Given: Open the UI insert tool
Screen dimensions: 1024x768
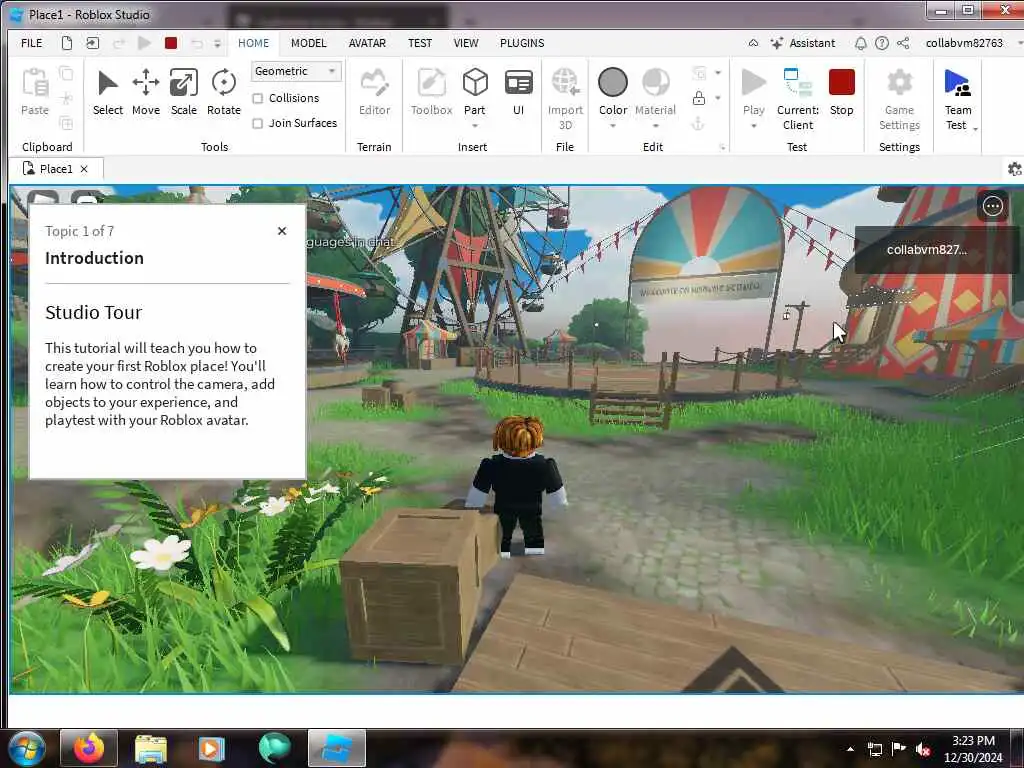Looking at the screenshot, I should tap(519, 92).
